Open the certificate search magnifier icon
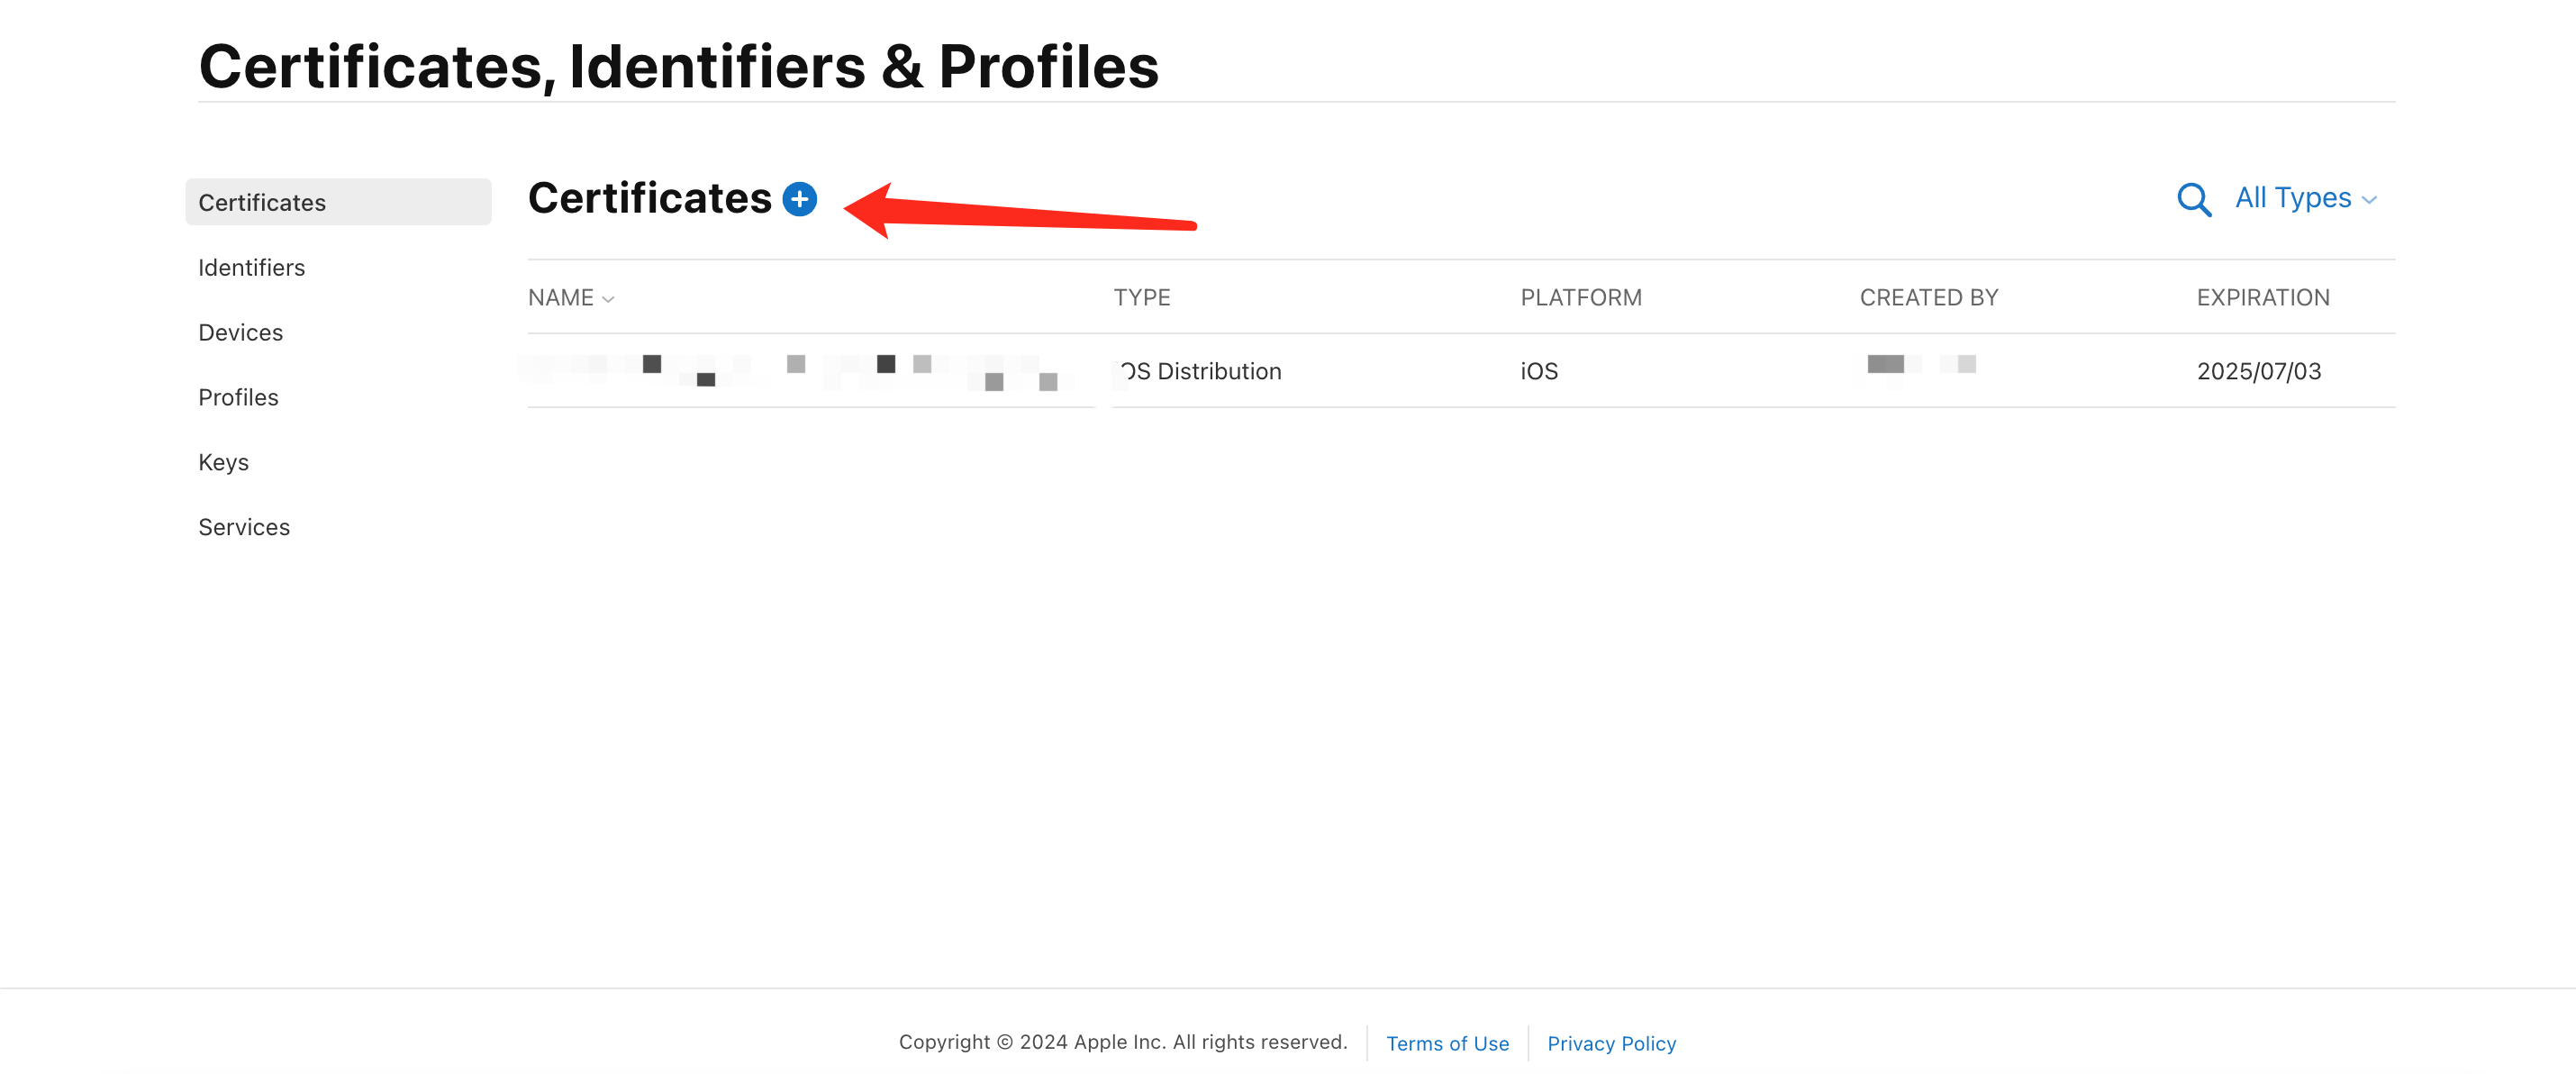The width and height of the screenshot is (2576, 1074). pos(2193,199)
